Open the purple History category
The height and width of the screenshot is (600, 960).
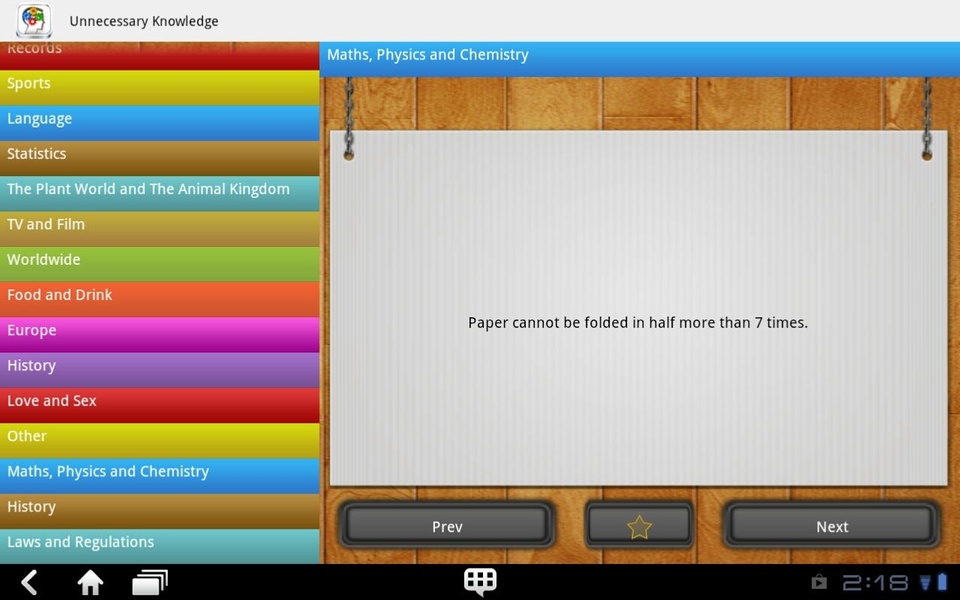pos(160,370)
